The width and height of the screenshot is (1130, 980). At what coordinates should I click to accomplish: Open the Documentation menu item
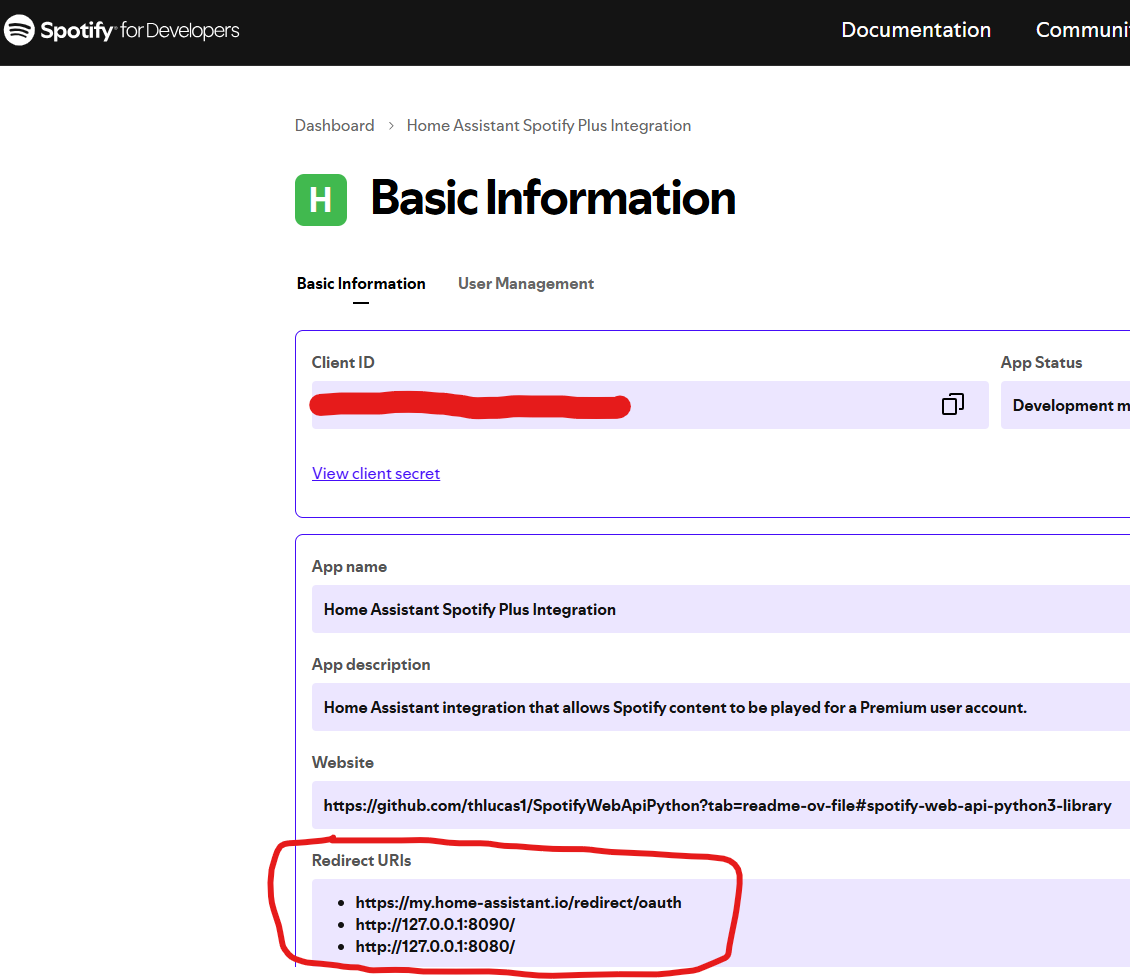pyautogui.click(x=916, y=30)
